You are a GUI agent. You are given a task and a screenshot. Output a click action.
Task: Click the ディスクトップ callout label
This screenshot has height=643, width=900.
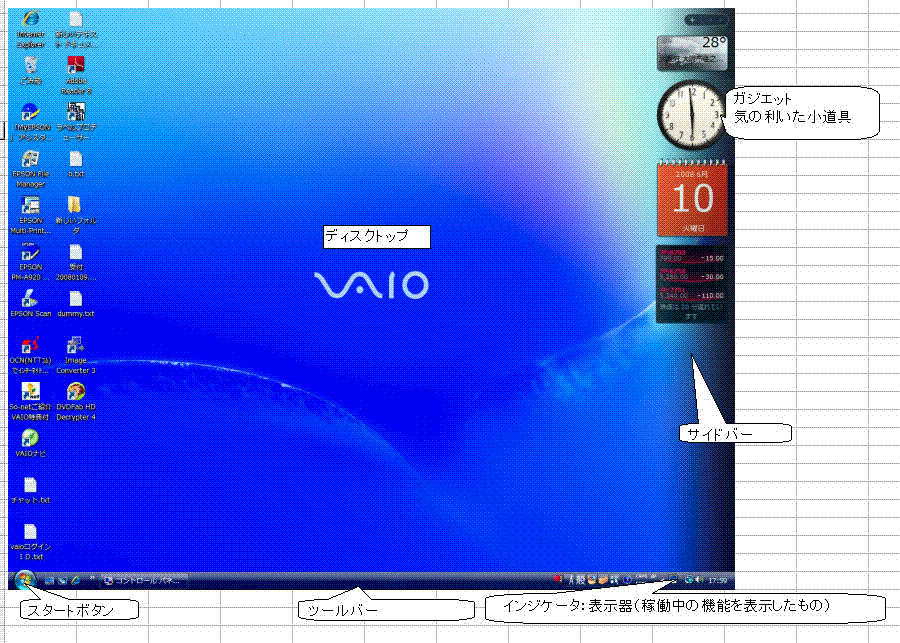(x=376, y=237)
